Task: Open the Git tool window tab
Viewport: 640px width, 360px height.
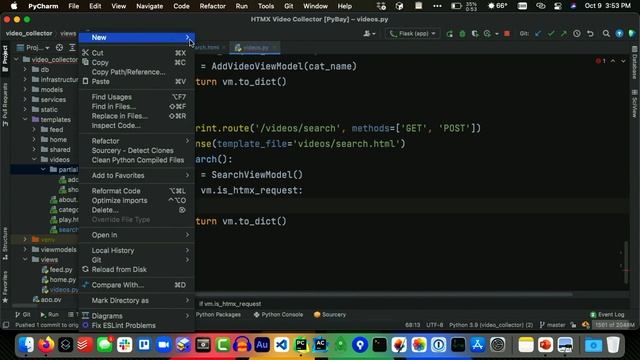Action: click(x=23, y=315)
